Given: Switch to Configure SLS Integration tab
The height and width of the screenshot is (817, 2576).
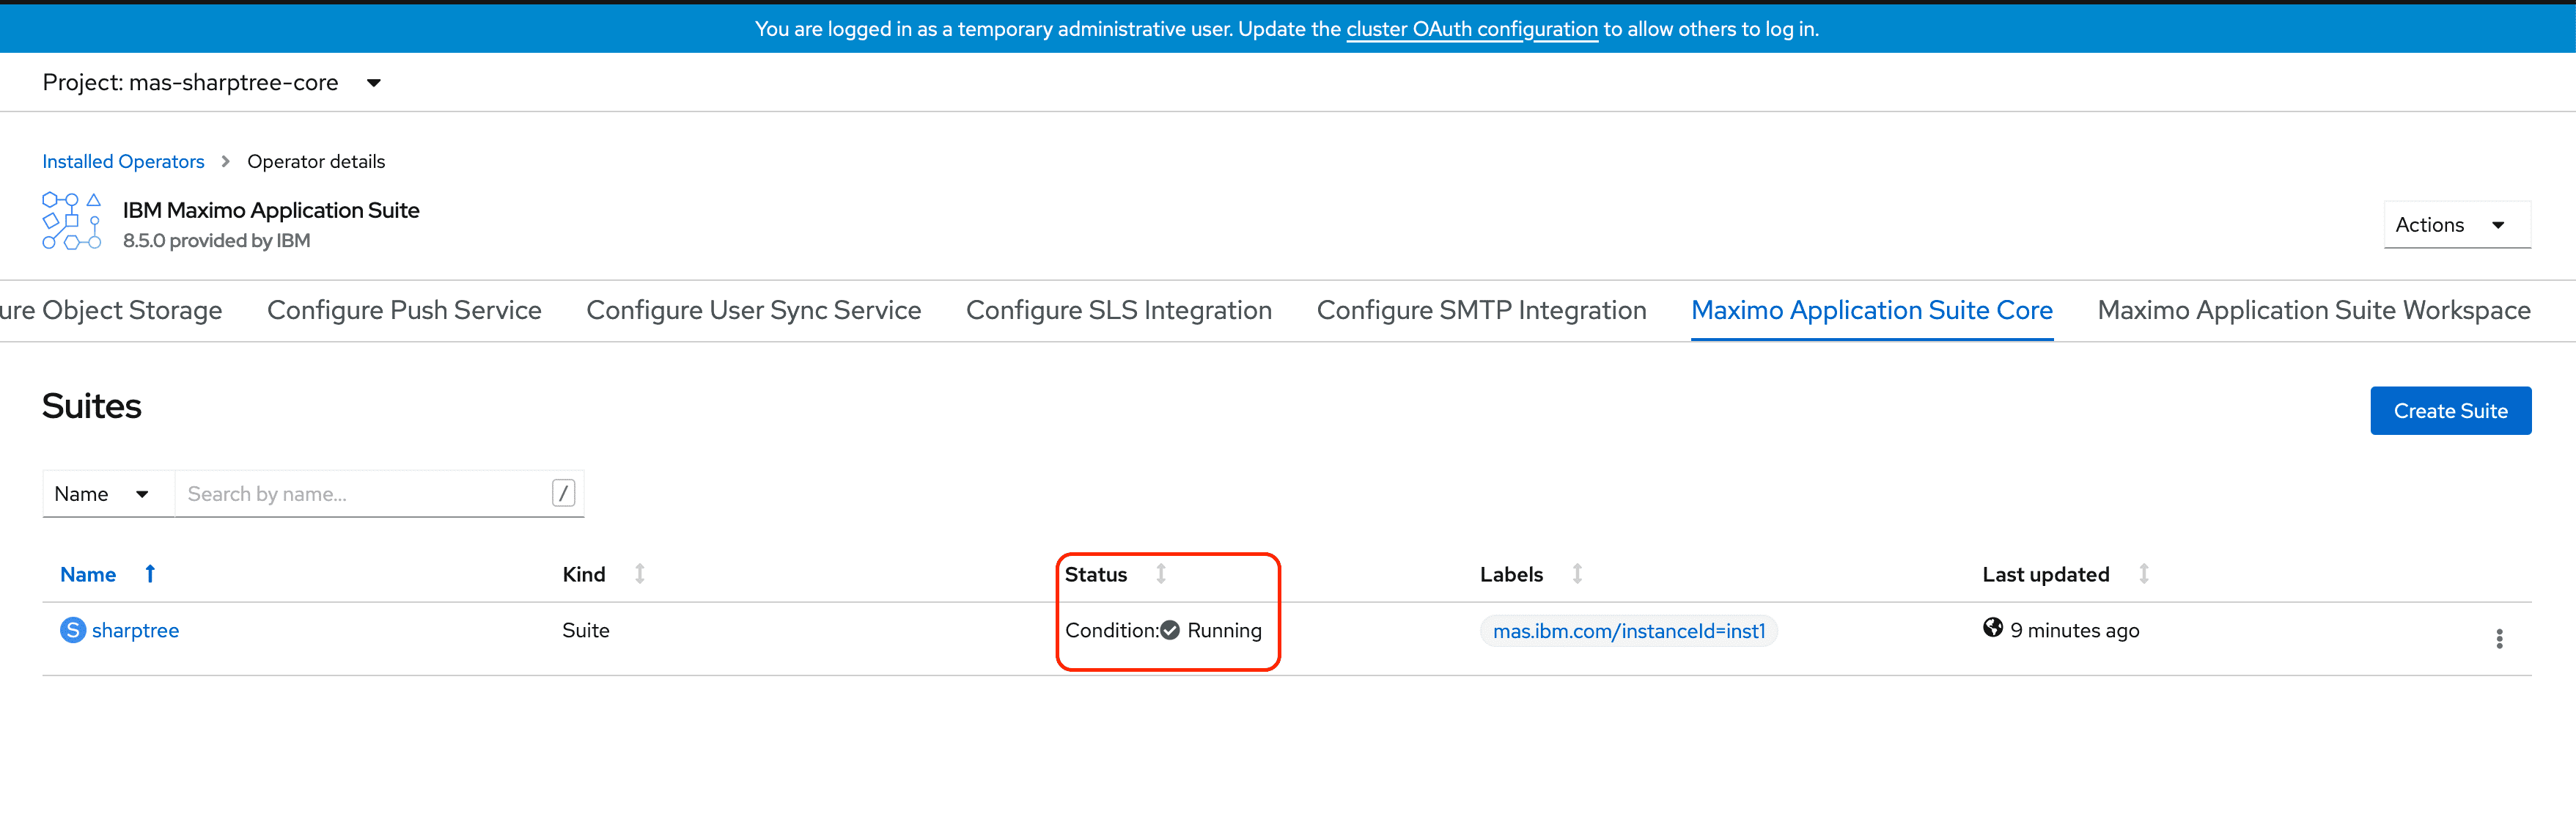Looking at the screenshot, I should click(1118, 310).
